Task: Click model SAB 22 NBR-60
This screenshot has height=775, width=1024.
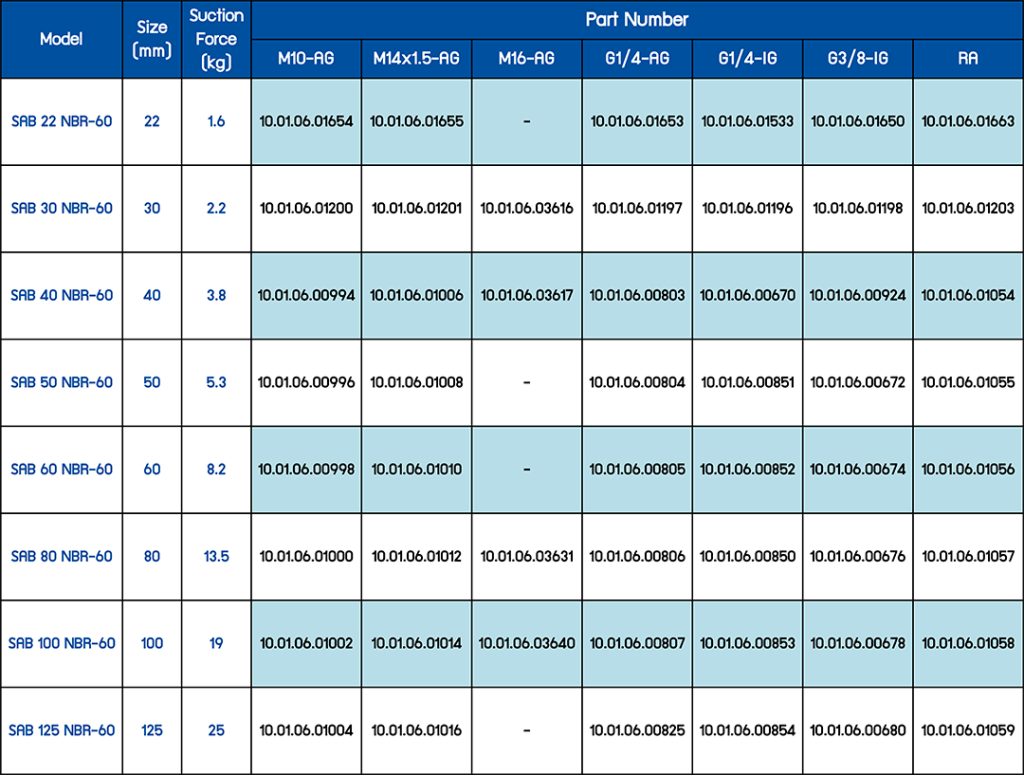Action: [x=61, y=121]
